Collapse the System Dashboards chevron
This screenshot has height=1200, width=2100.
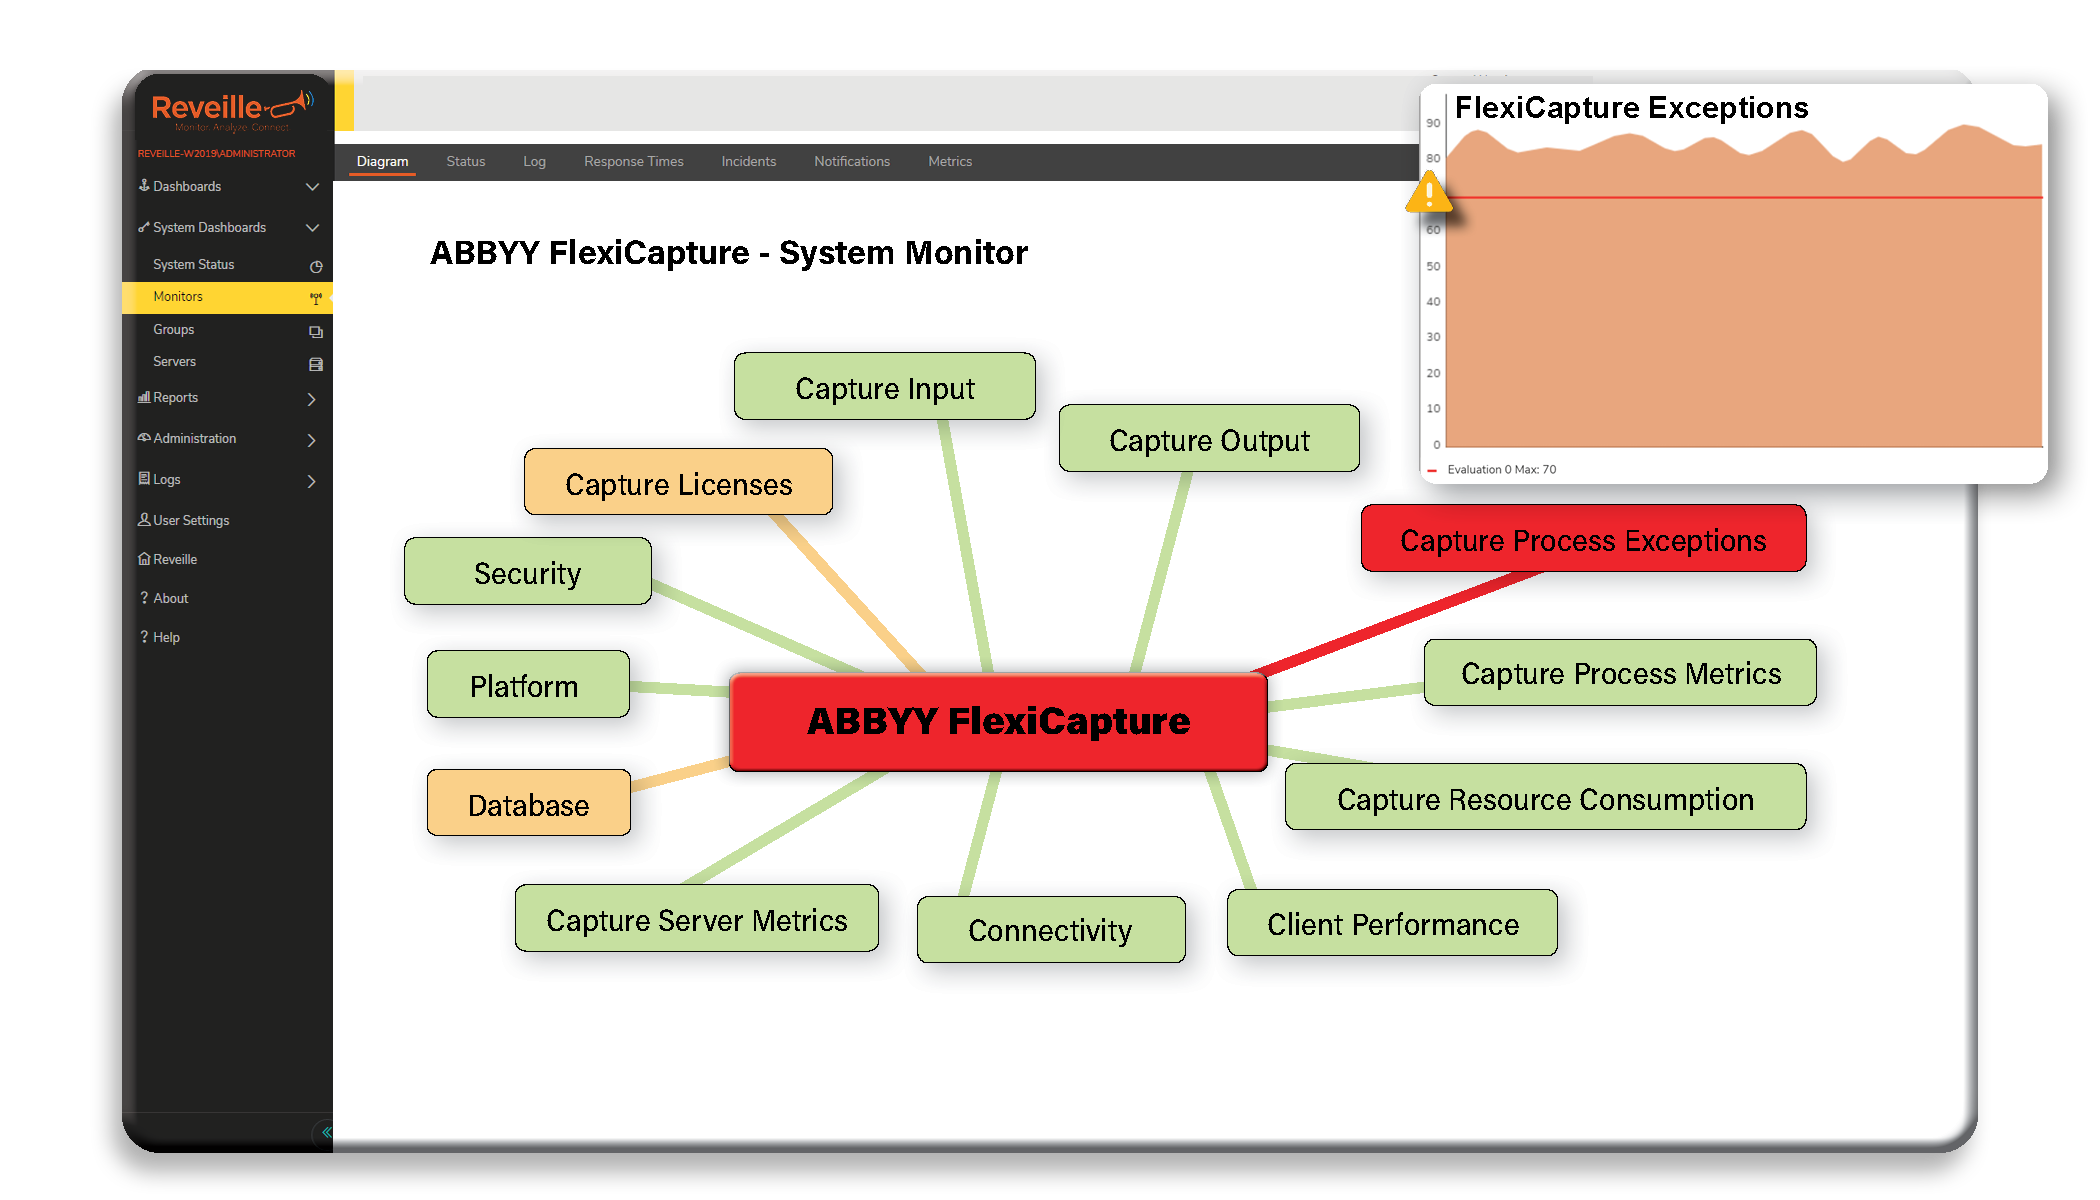click(312, 228)
